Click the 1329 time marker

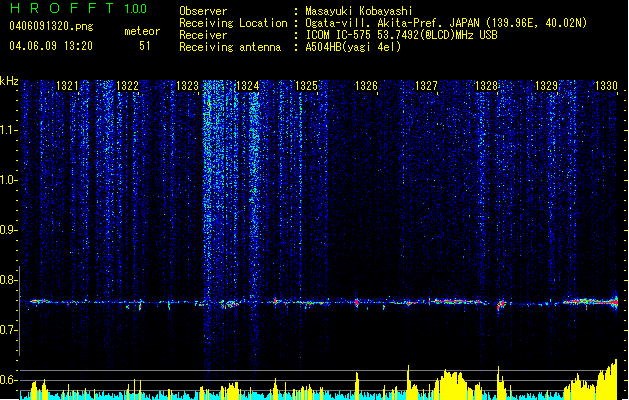pos(546,85)
